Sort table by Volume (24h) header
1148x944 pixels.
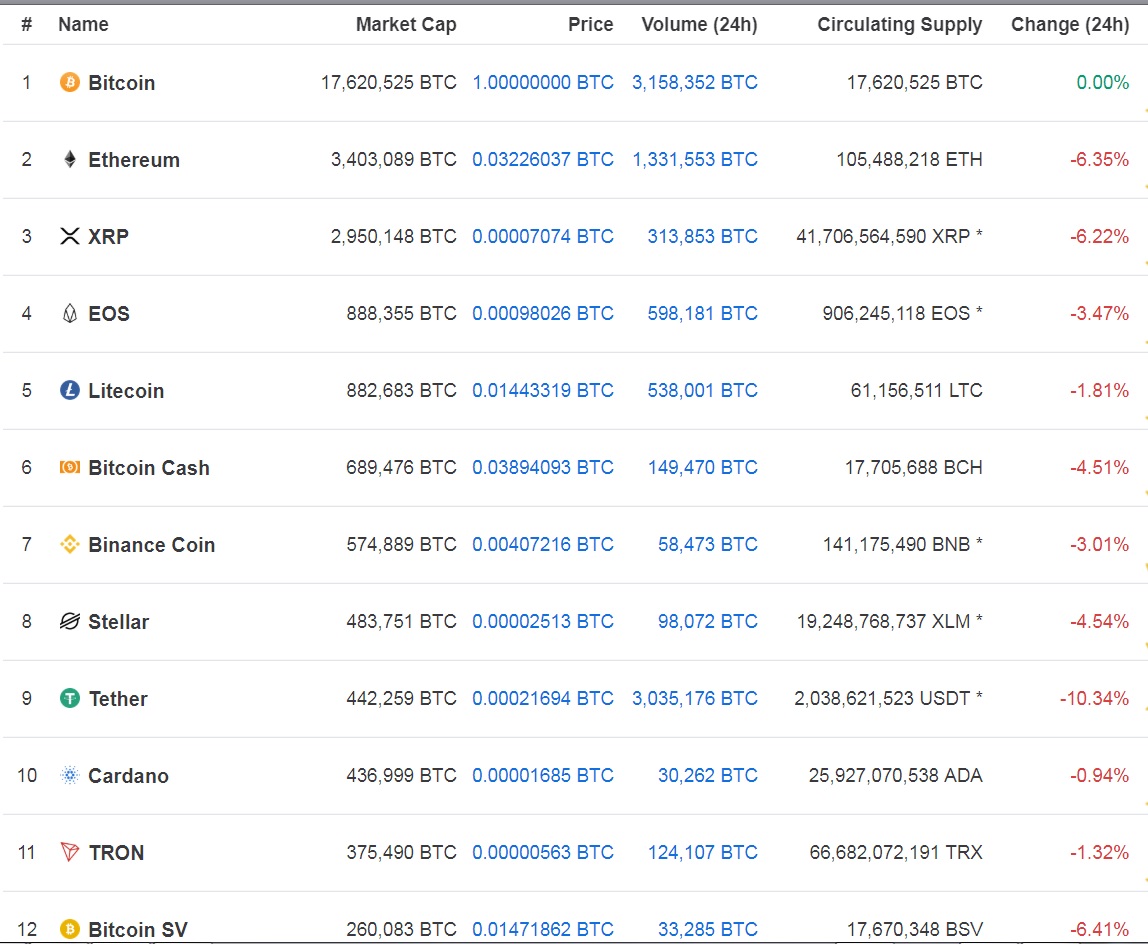tap(699, 24)
